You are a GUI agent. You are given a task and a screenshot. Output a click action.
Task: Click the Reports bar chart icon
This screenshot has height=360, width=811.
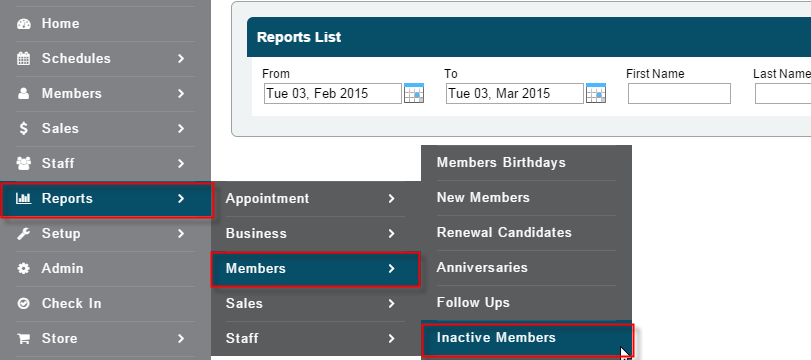(x=24, y=198)
